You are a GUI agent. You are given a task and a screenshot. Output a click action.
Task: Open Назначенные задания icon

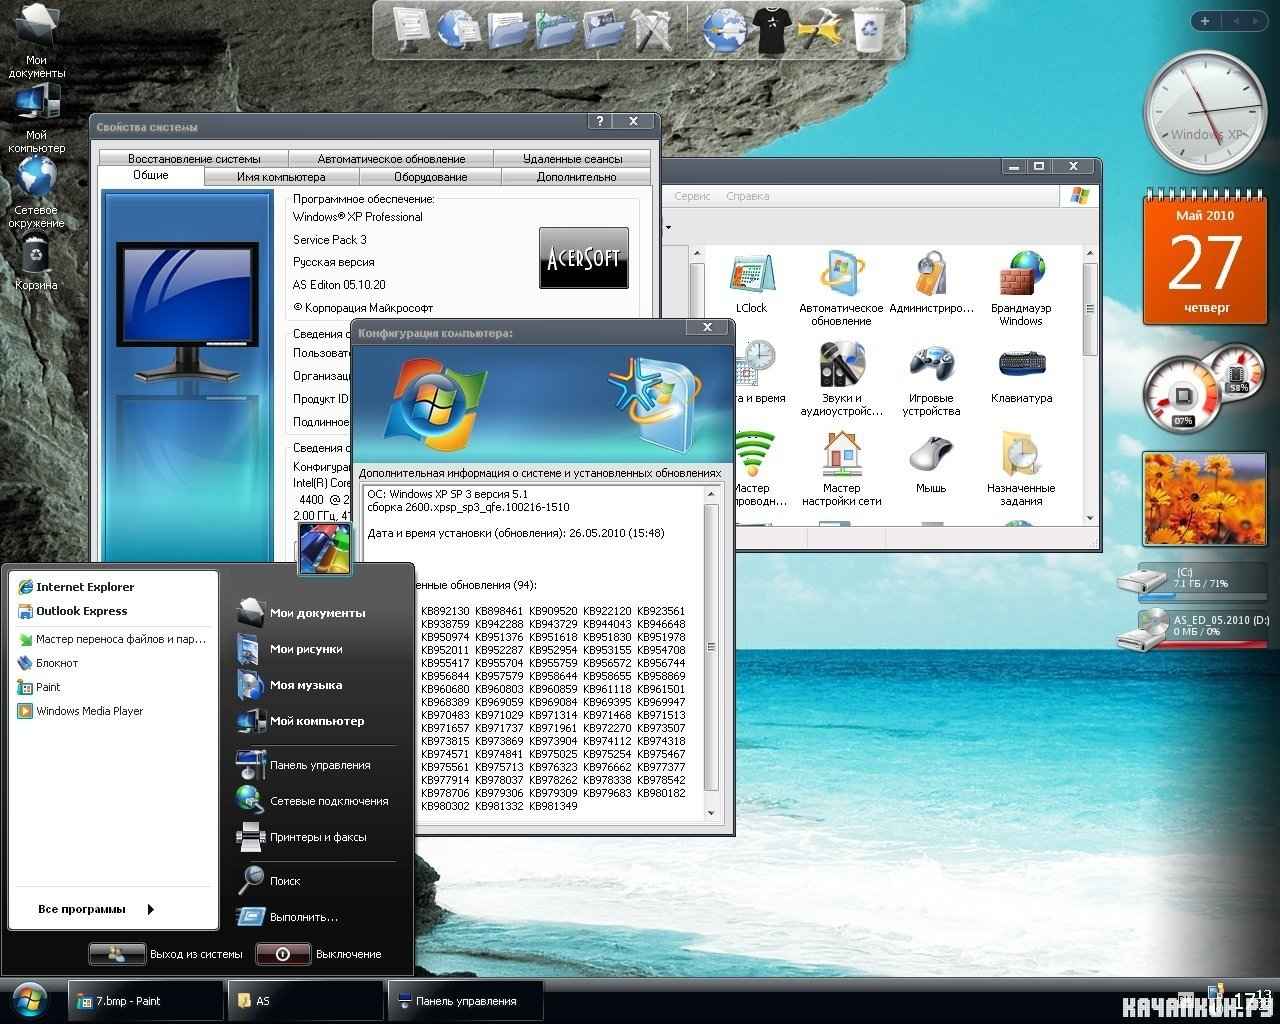point(1021,468)
